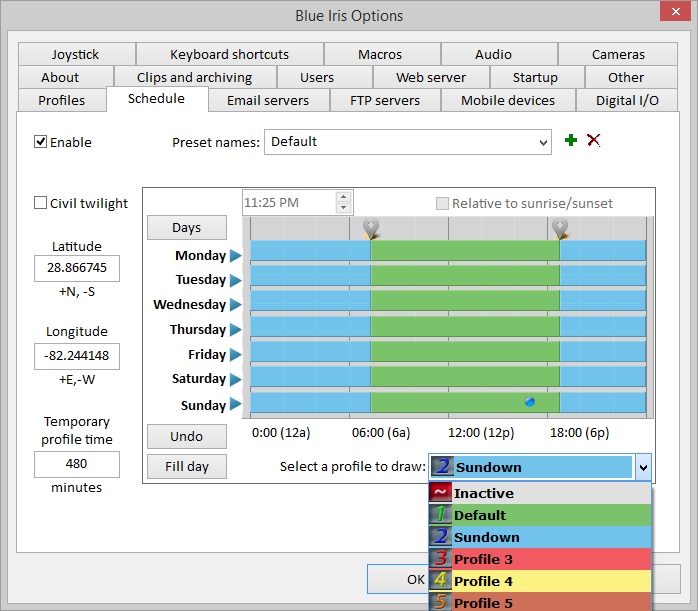This screenshot has height=611, width=698.
Task: Choose Profile 3 from the list
Action: coord(540,559)
